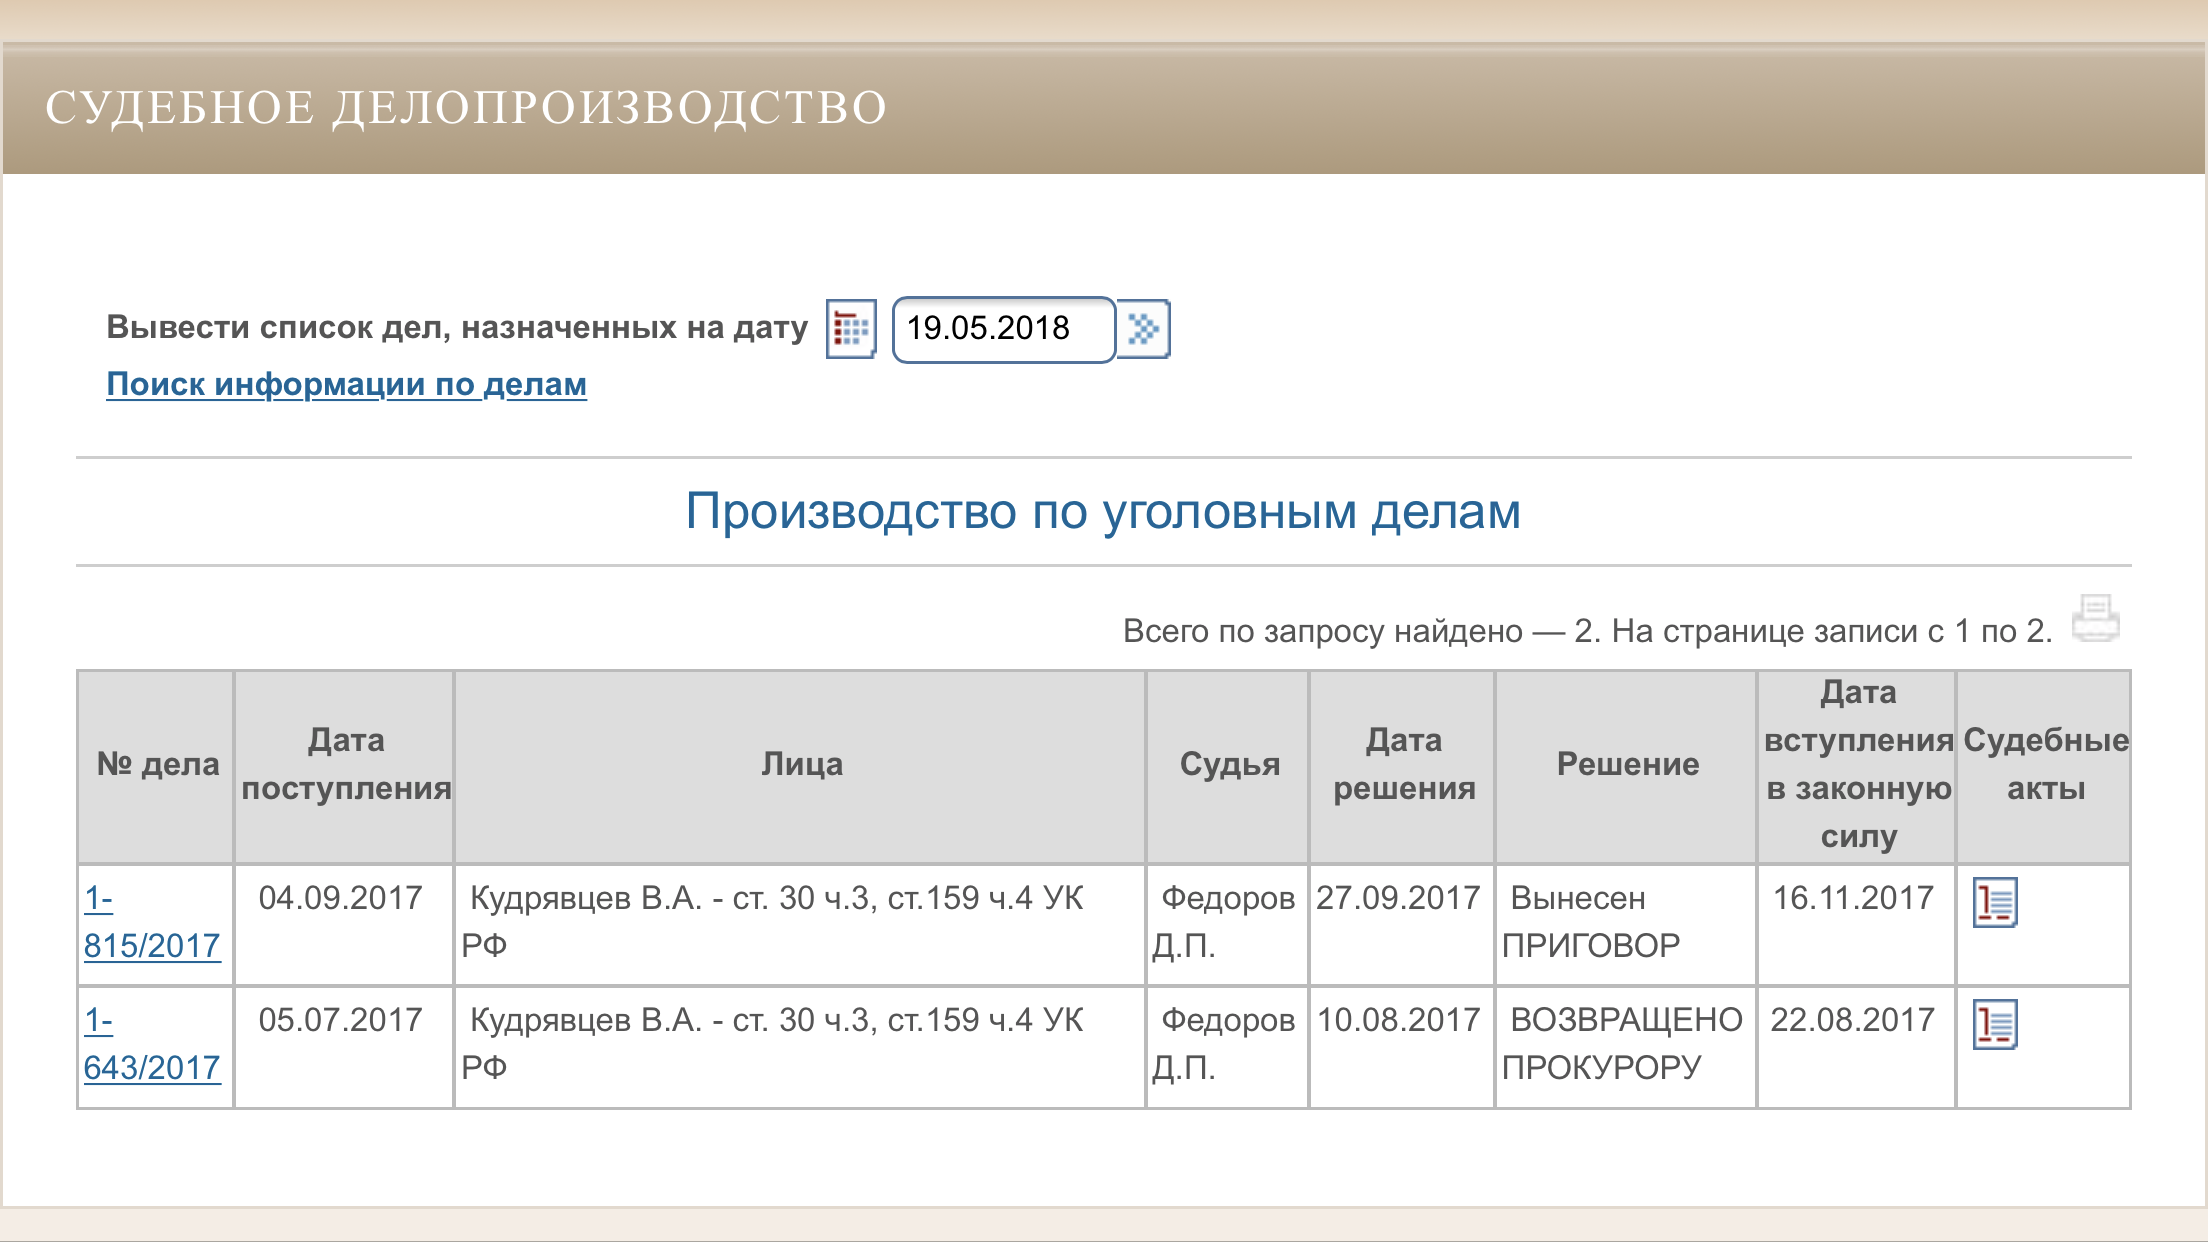
Task: Select the 'Дата решения' column header
Action: tap(1403, 765)
